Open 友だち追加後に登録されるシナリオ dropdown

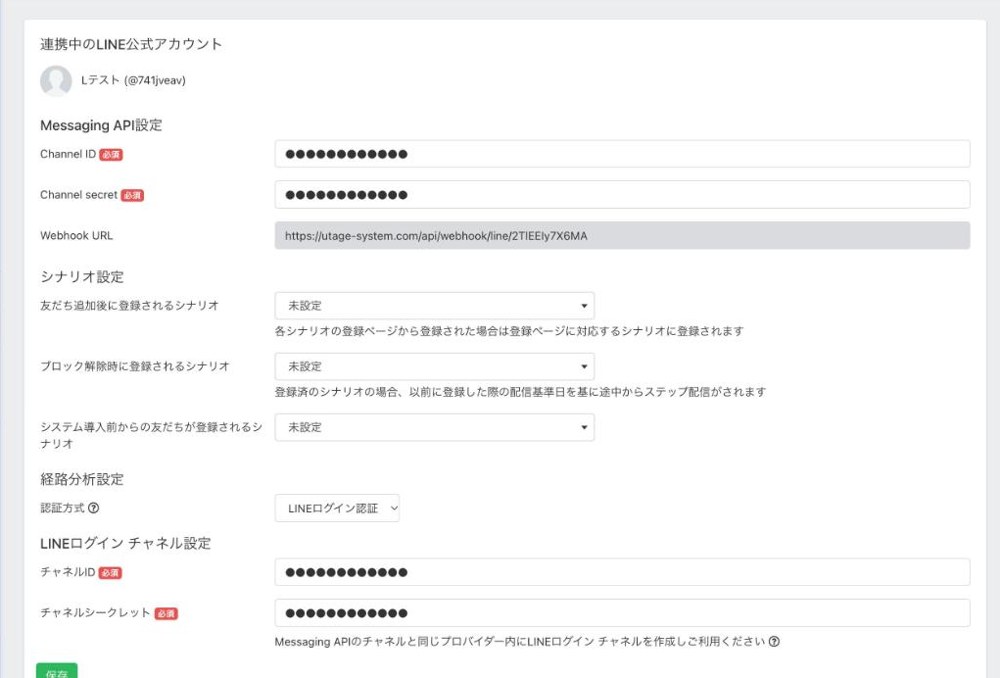pyautogui.click(x=434, y=306)
